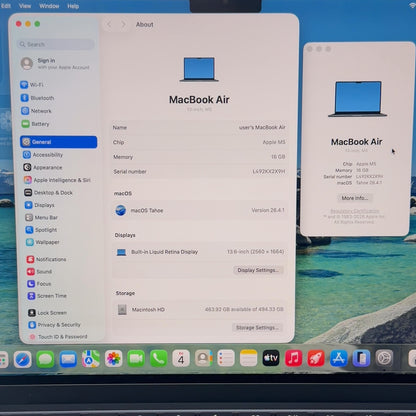Viewport: 416px width, 416px height.
Task: Open Apple Intelligence & Siri settings
Action: point(57,180)
